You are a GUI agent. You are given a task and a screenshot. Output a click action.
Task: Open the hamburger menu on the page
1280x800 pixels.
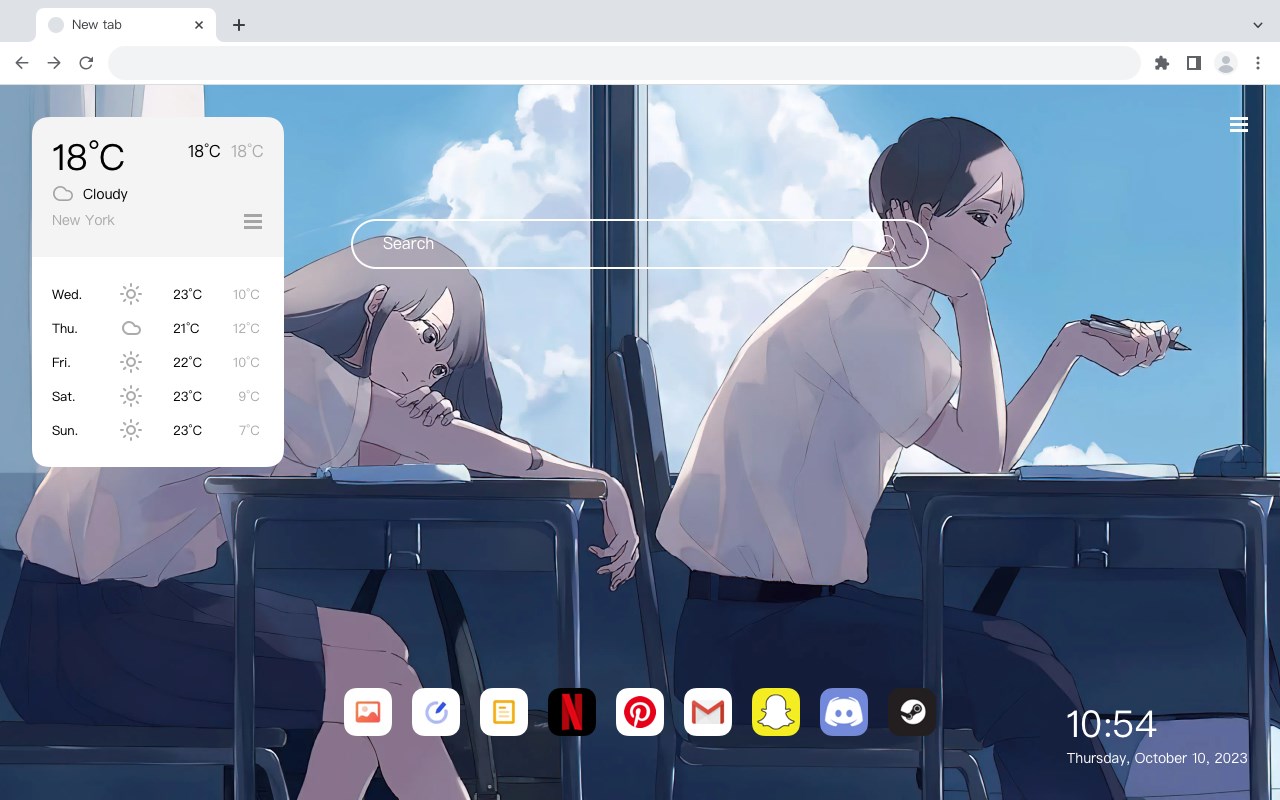tap(1239, 125)
